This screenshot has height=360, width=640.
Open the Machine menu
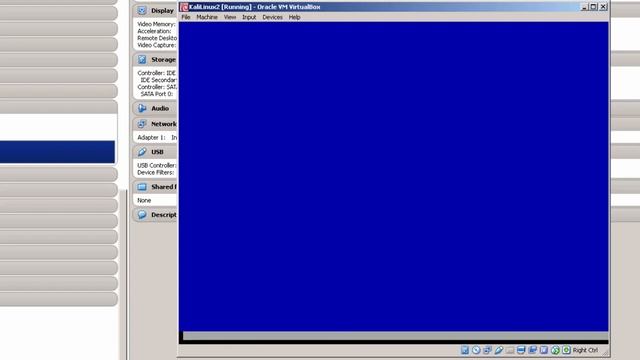(207, 17)
